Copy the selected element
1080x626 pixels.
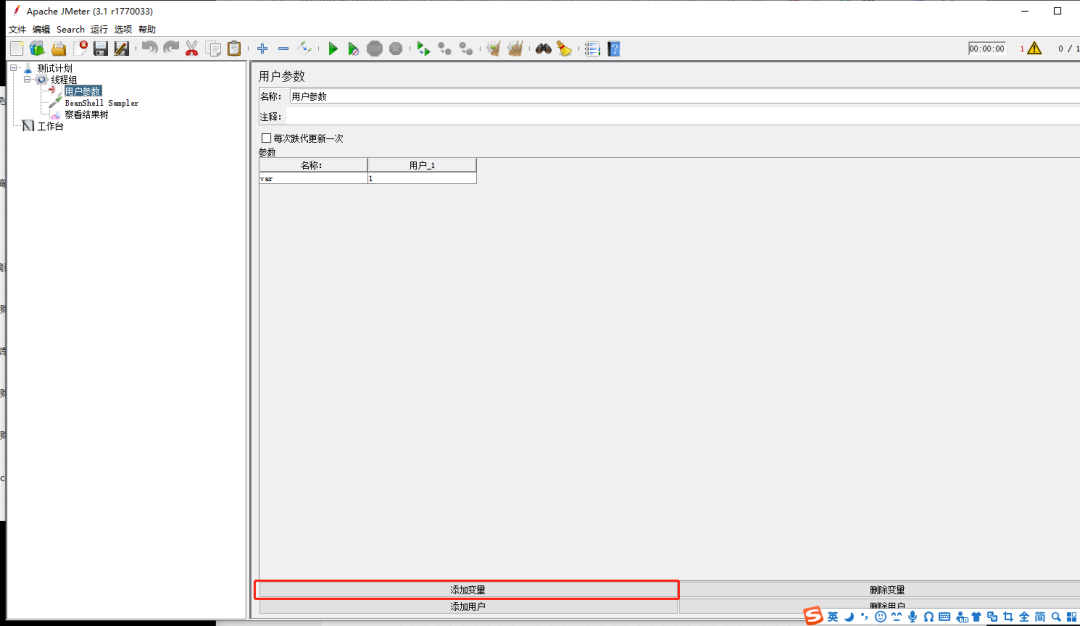pos(214,48)
